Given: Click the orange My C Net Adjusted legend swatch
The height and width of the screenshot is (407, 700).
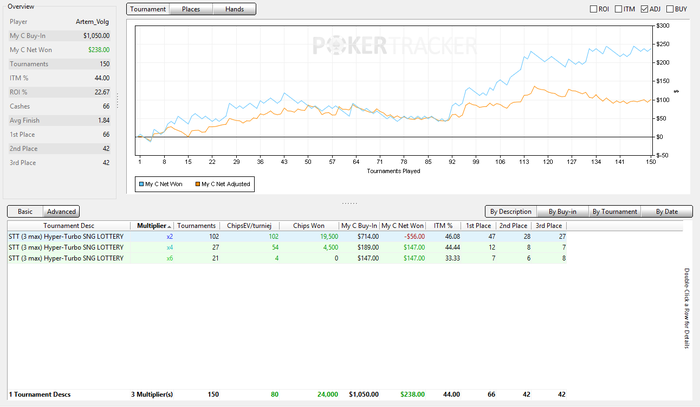Looking at the screenshot, I should click(197, 184).
